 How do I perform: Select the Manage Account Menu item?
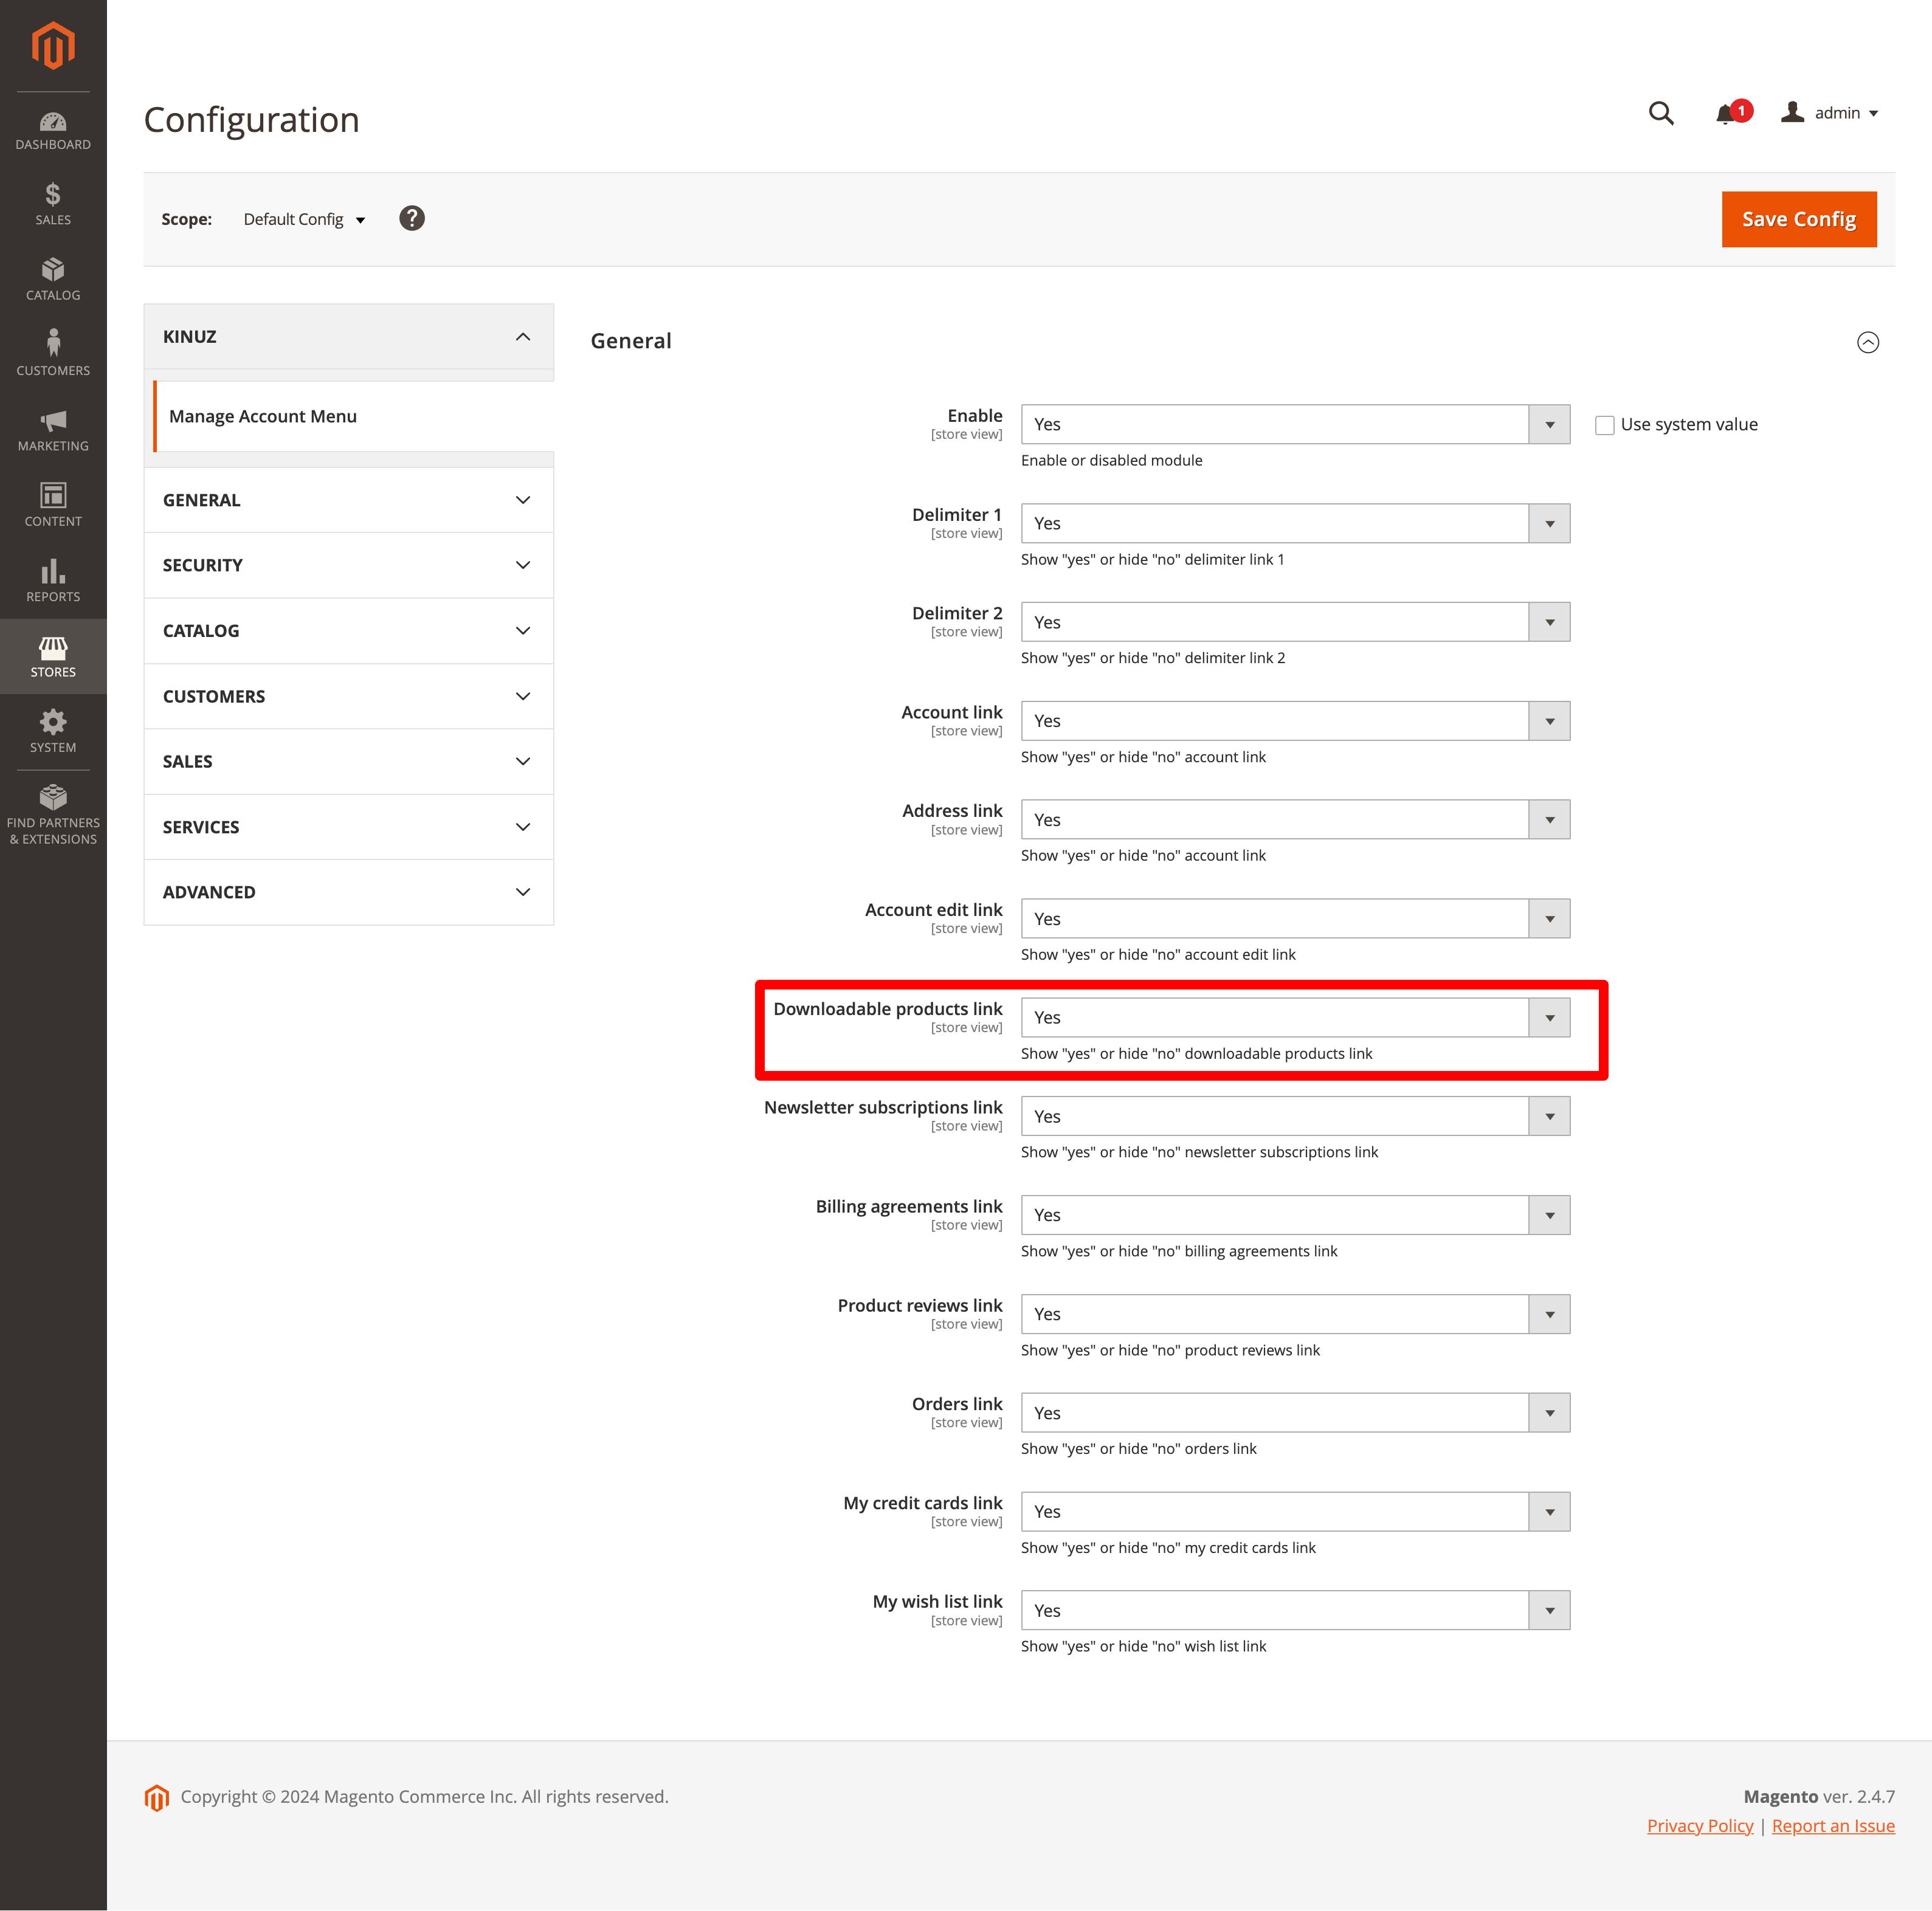(263, 416)
